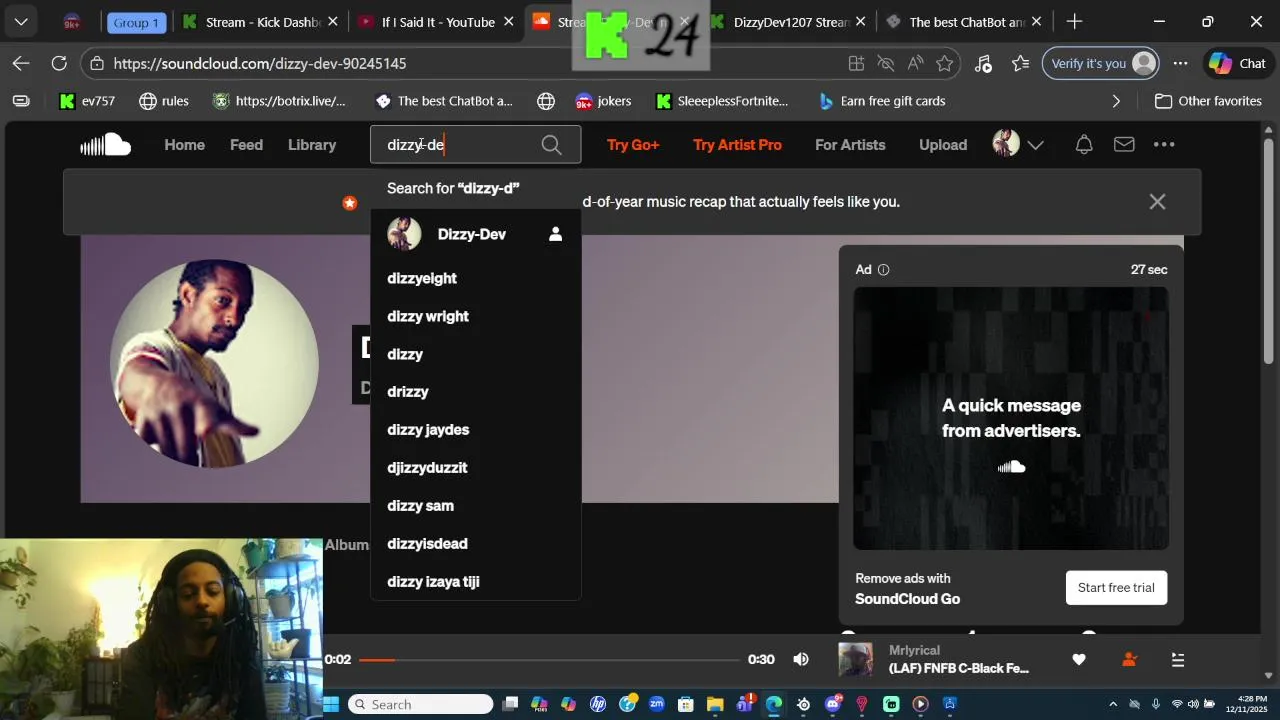1280x720 pixels.
Task: Click the add-app icon in address bar
Action: [856, 63]
